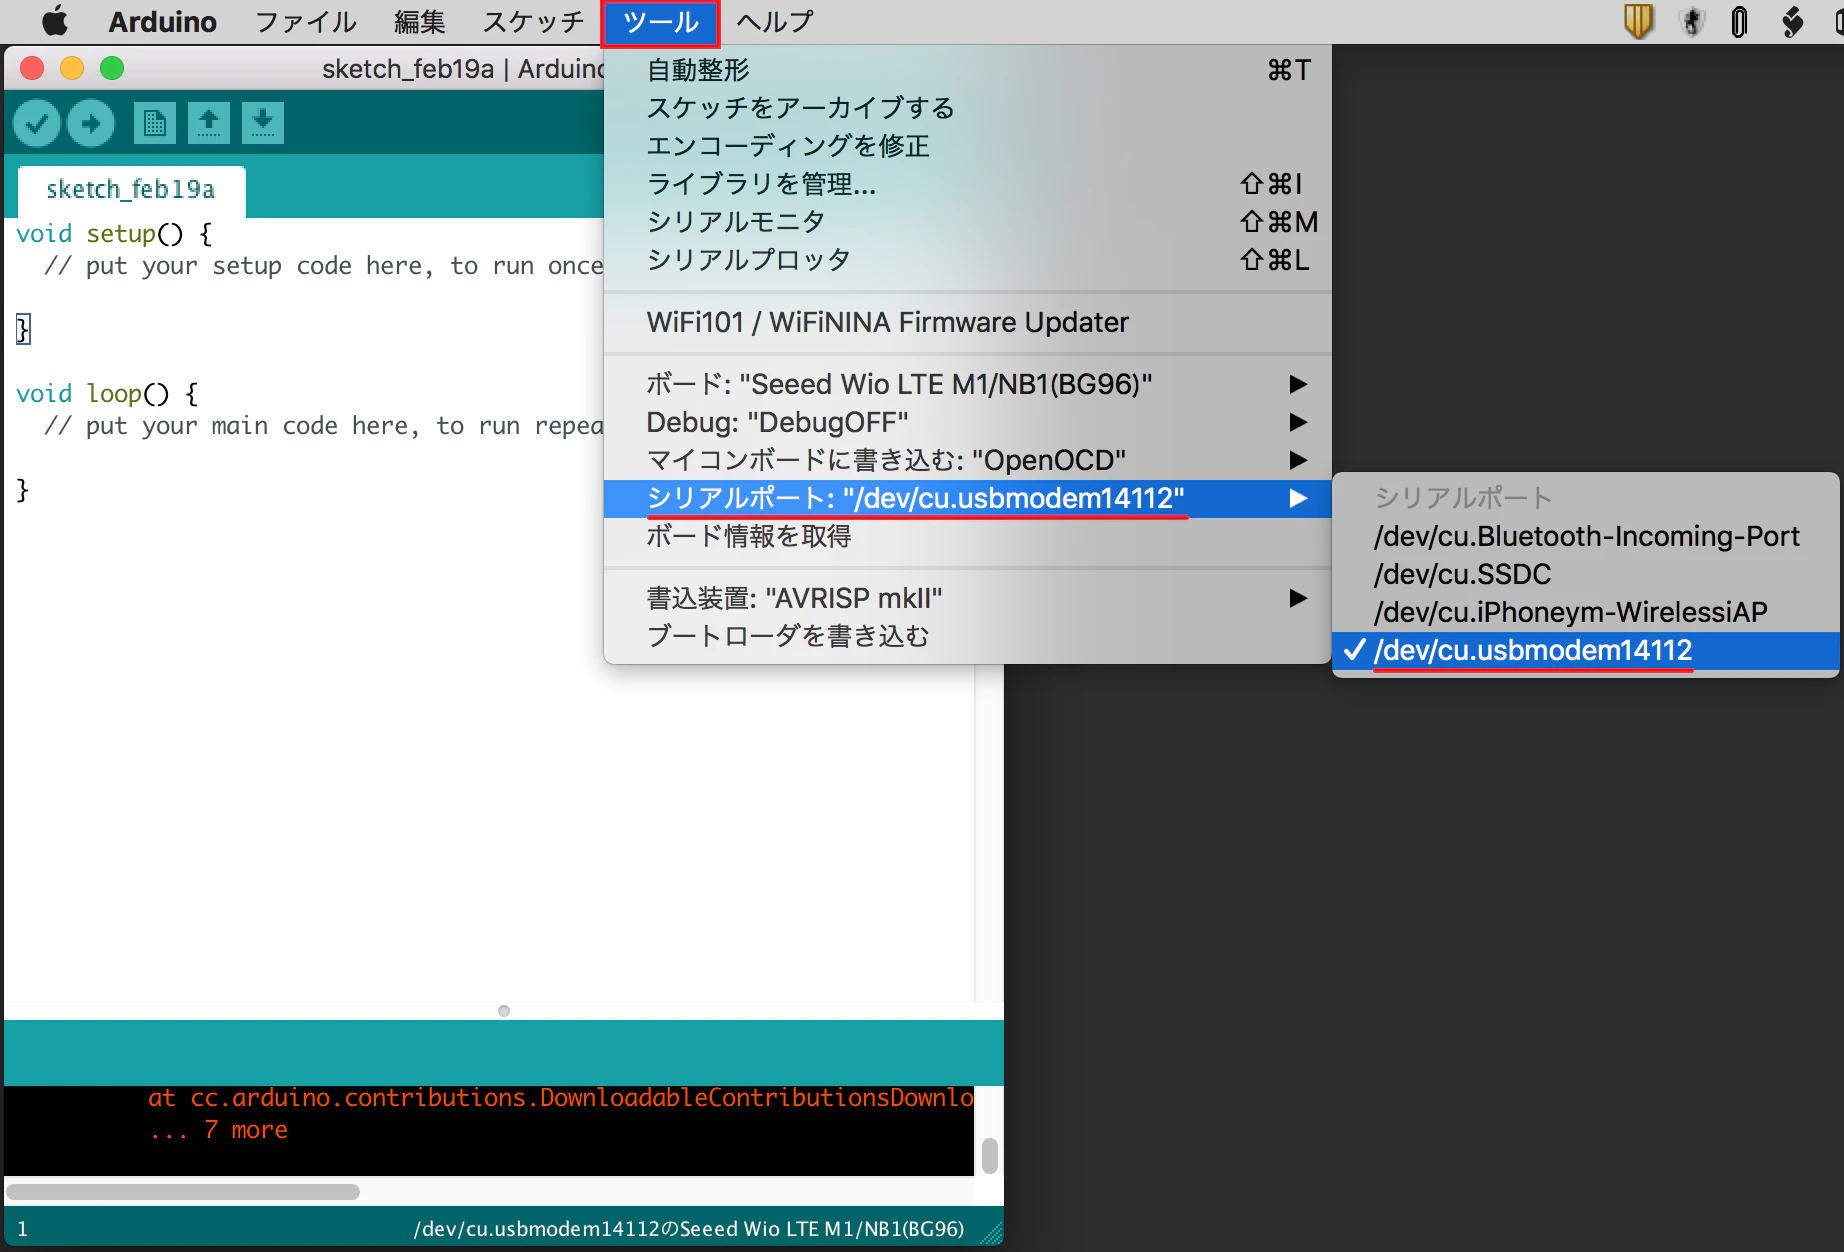Click the divider handle dot above the console
Screen dimensions: 1844x1252
(504, 1011)
